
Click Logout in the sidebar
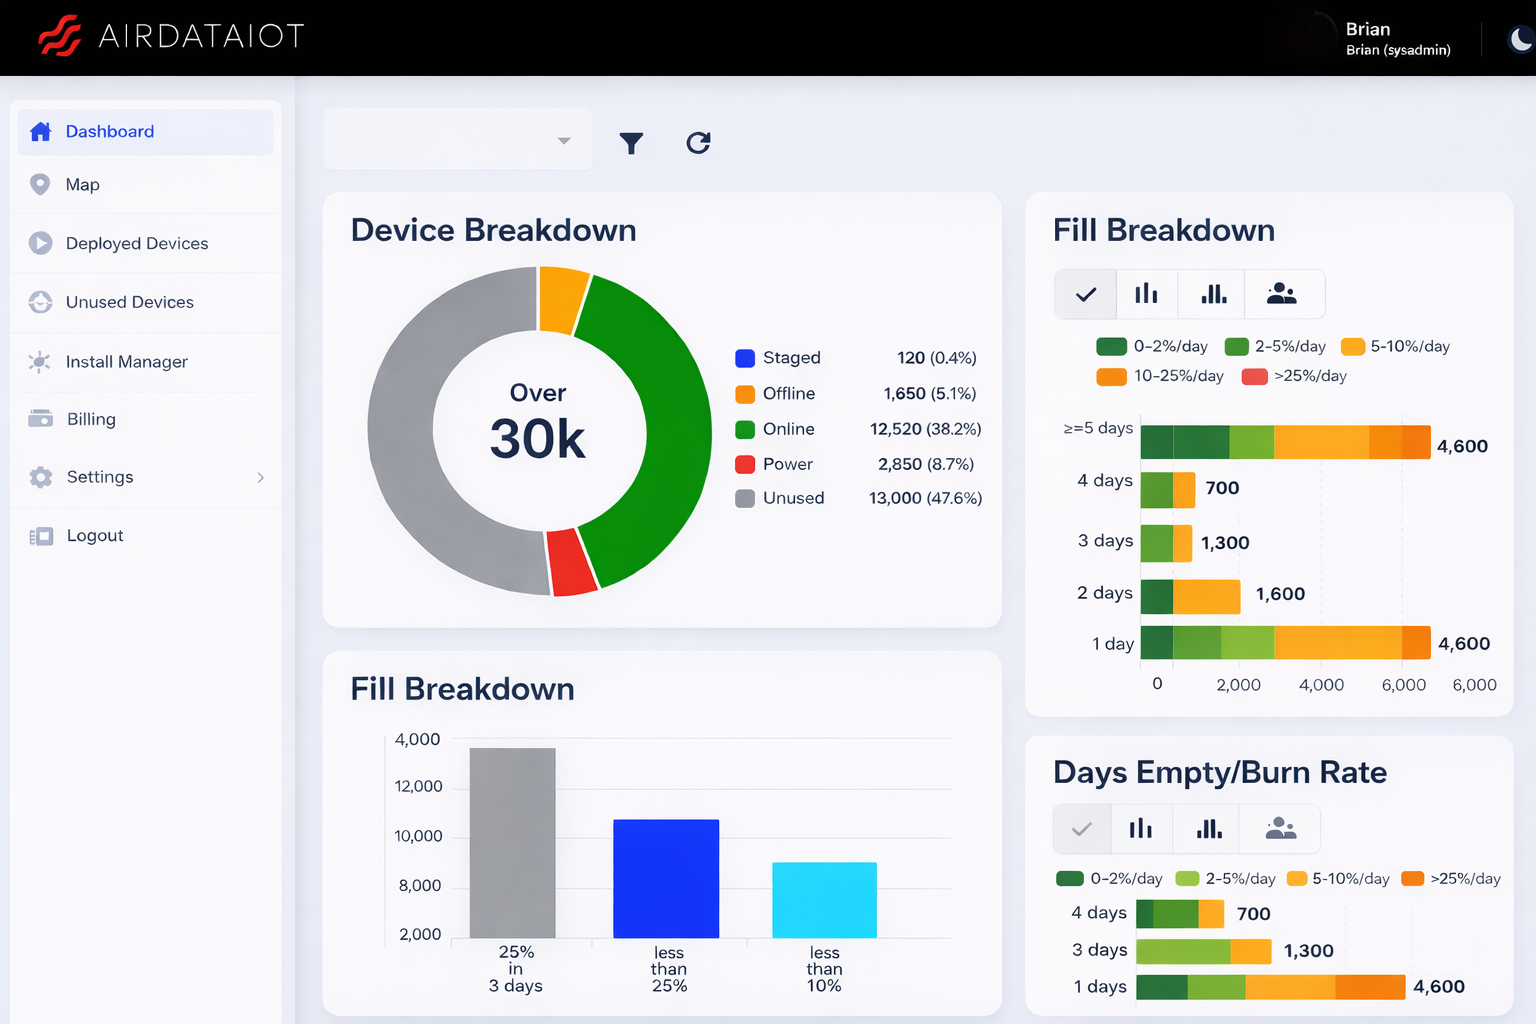(x=95, y=535)
